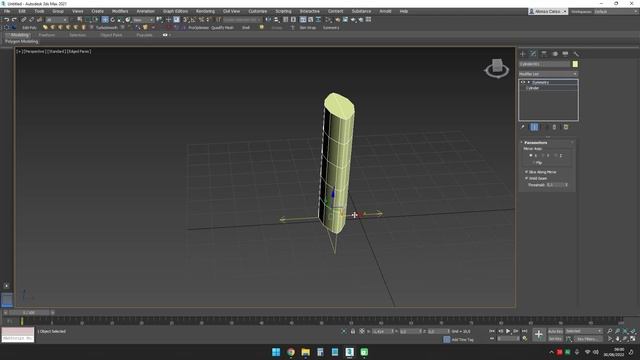Open the Hierarchy panel tab
Screen dimensions: 640x360
[544, 53]
